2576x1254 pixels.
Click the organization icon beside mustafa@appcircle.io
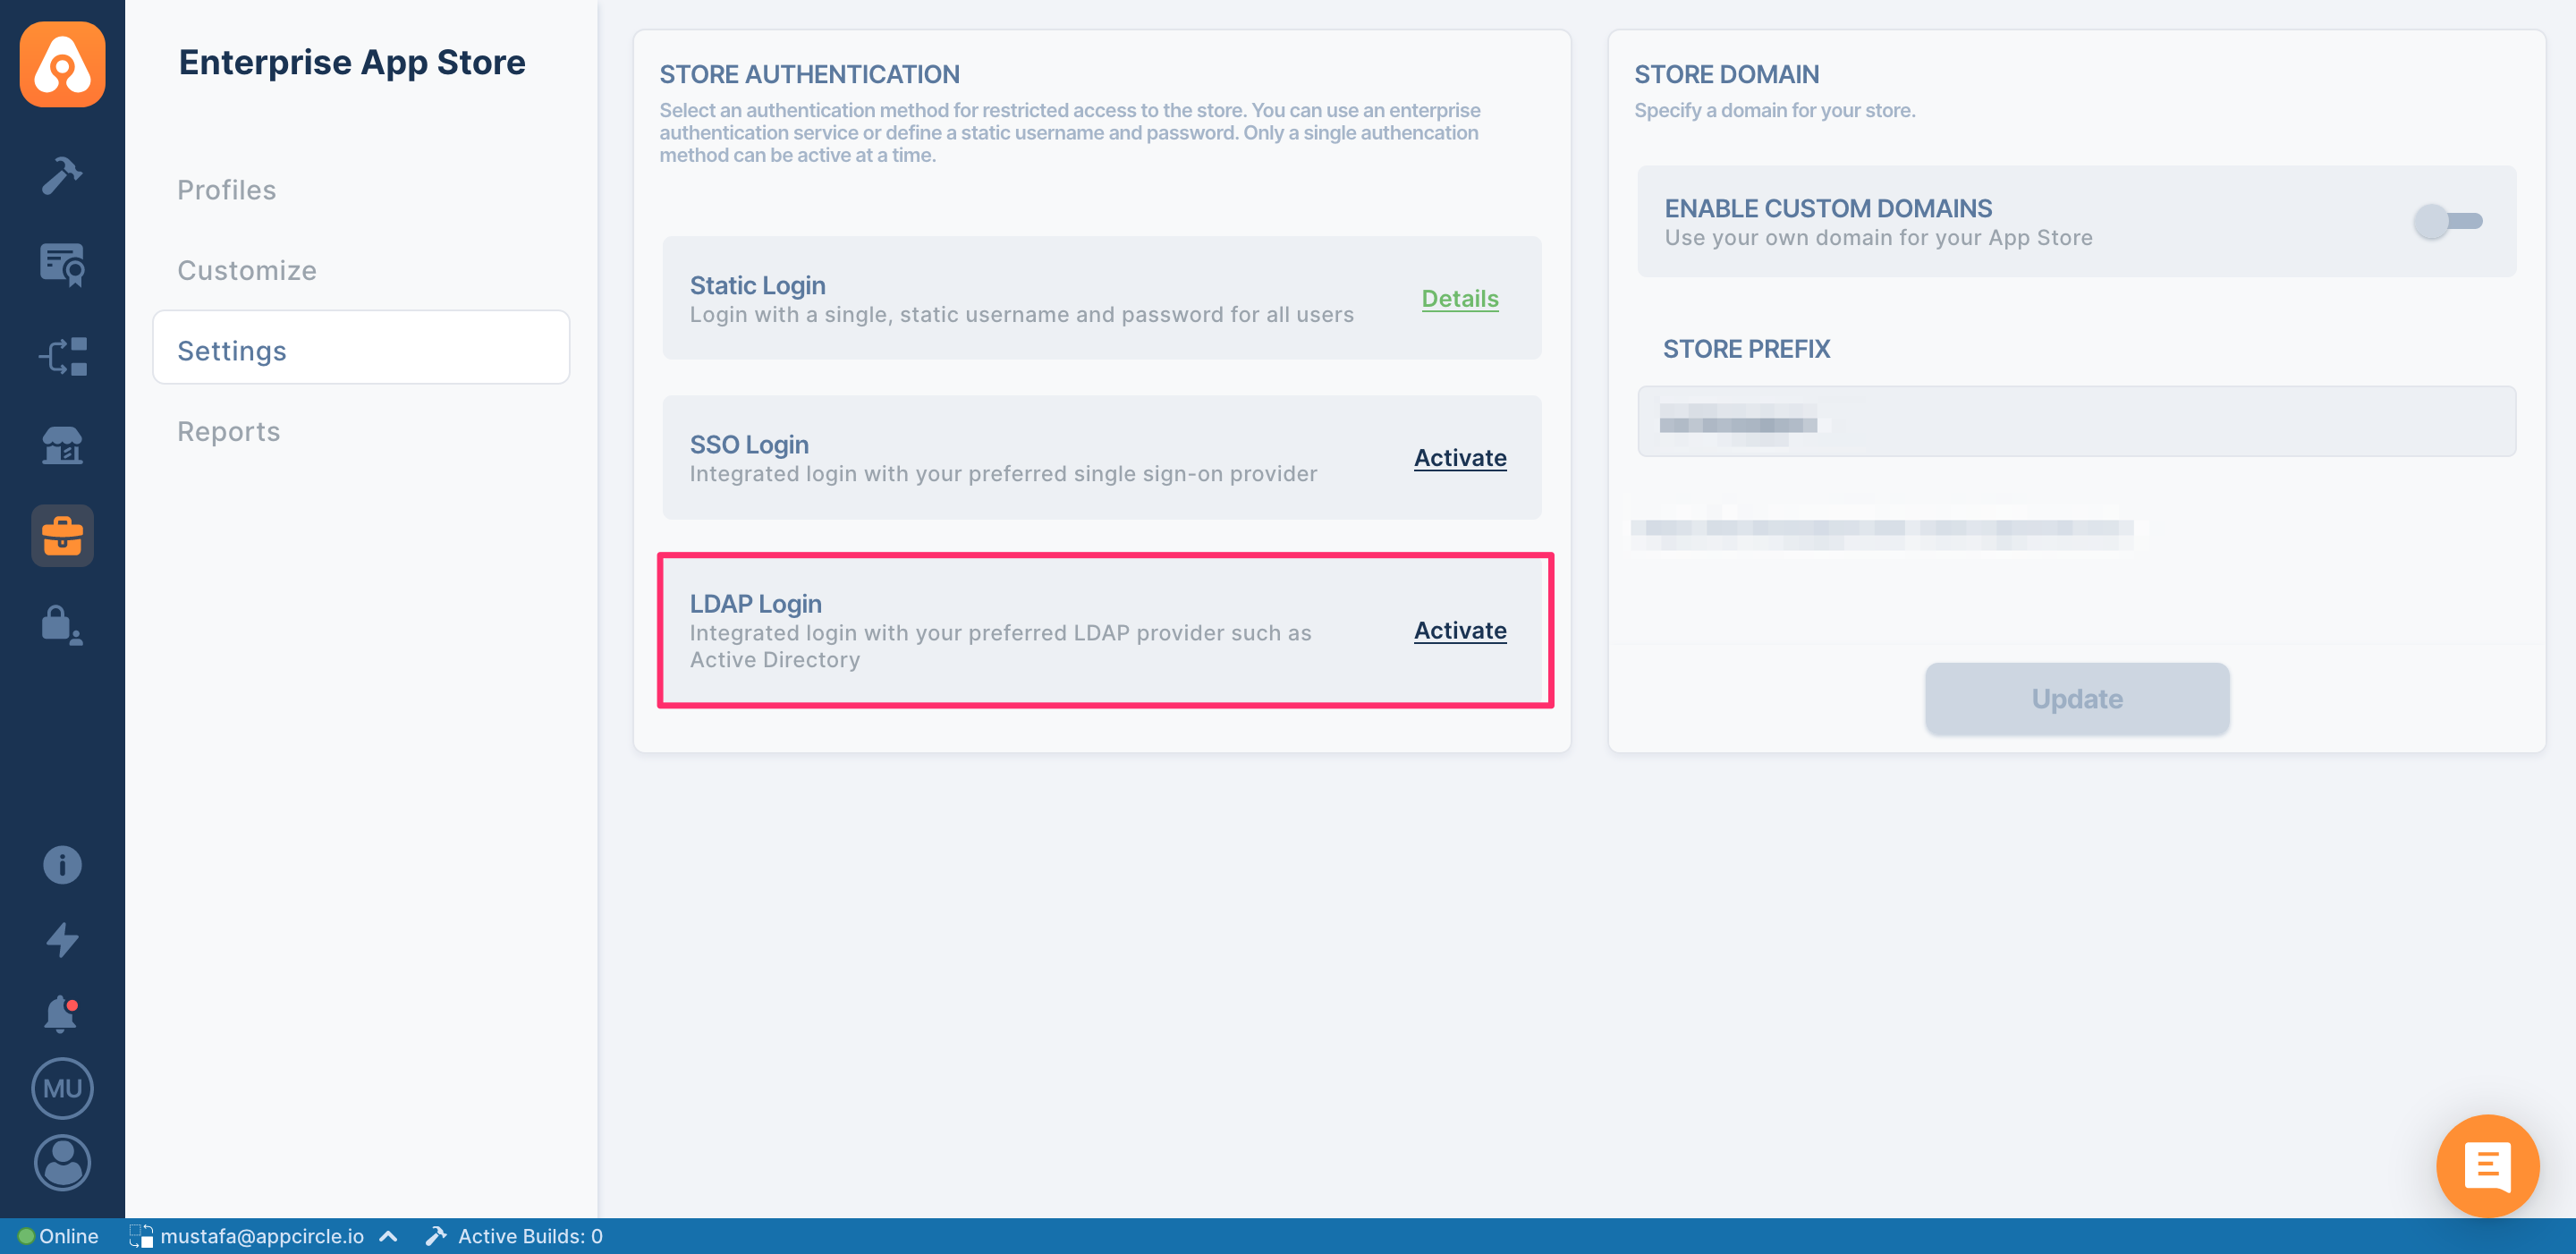coord(141,1236)
